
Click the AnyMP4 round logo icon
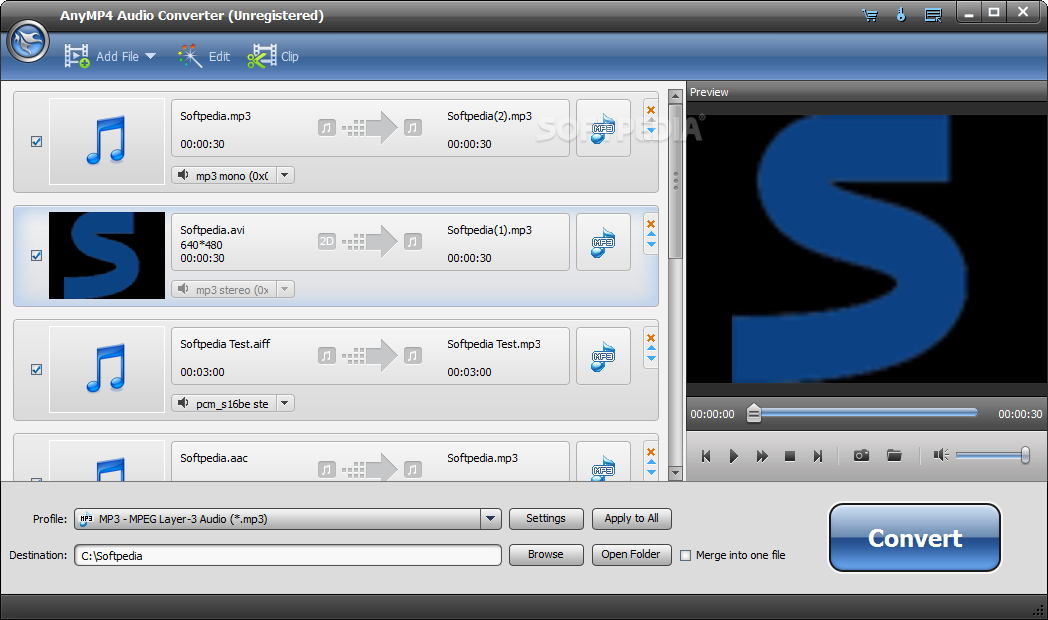(x=28, y=41)
